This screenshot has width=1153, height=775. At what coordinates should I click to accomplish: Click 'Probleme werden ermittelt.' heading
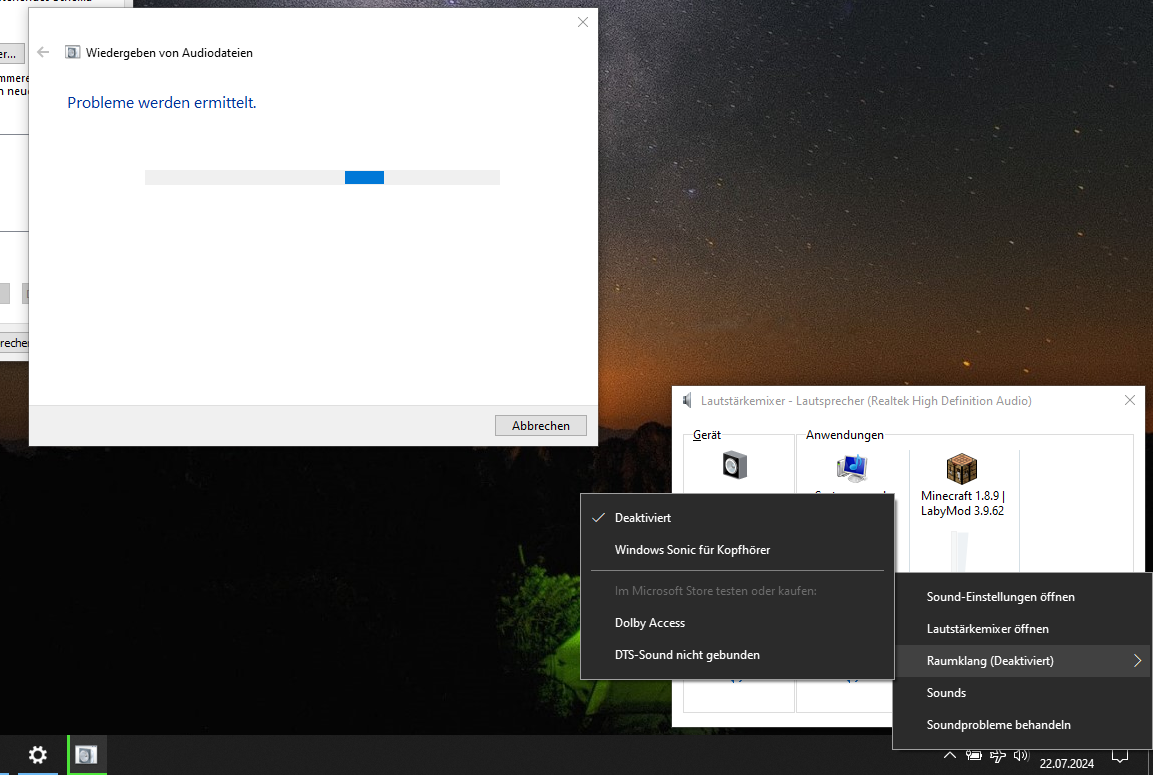[162, 103]
